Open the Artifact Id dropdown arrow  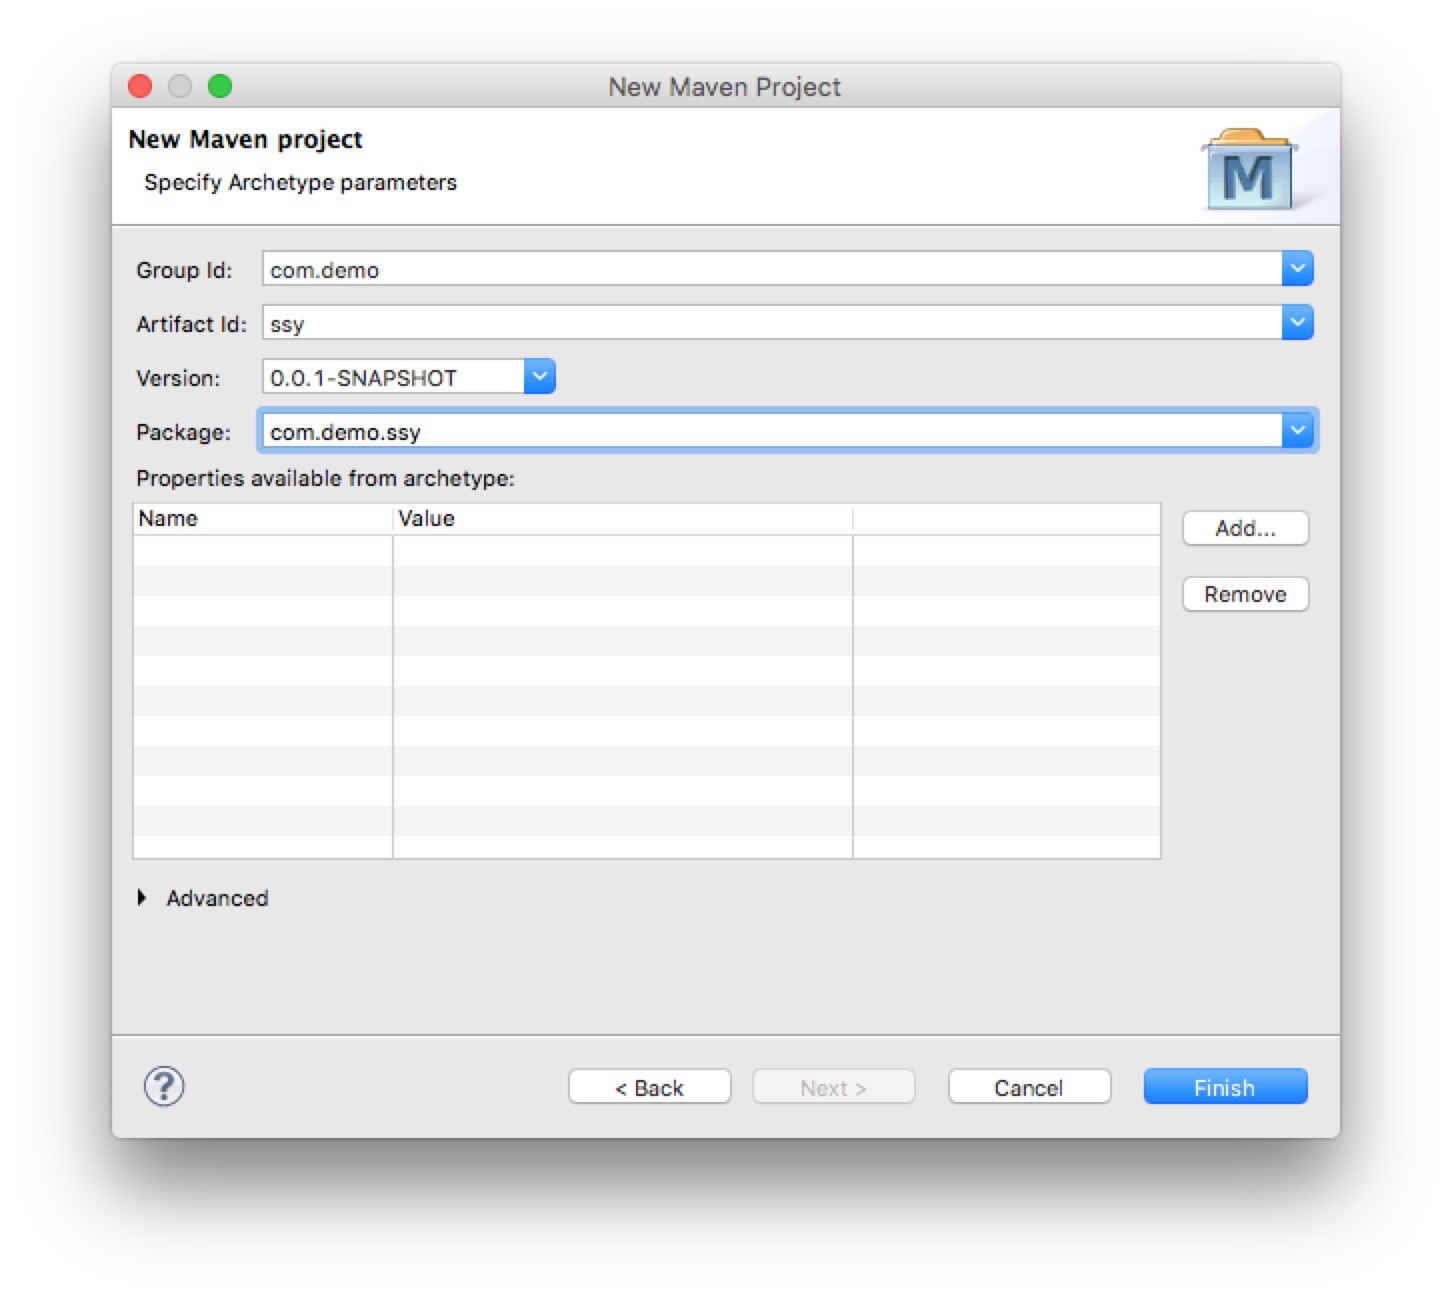1297,323
